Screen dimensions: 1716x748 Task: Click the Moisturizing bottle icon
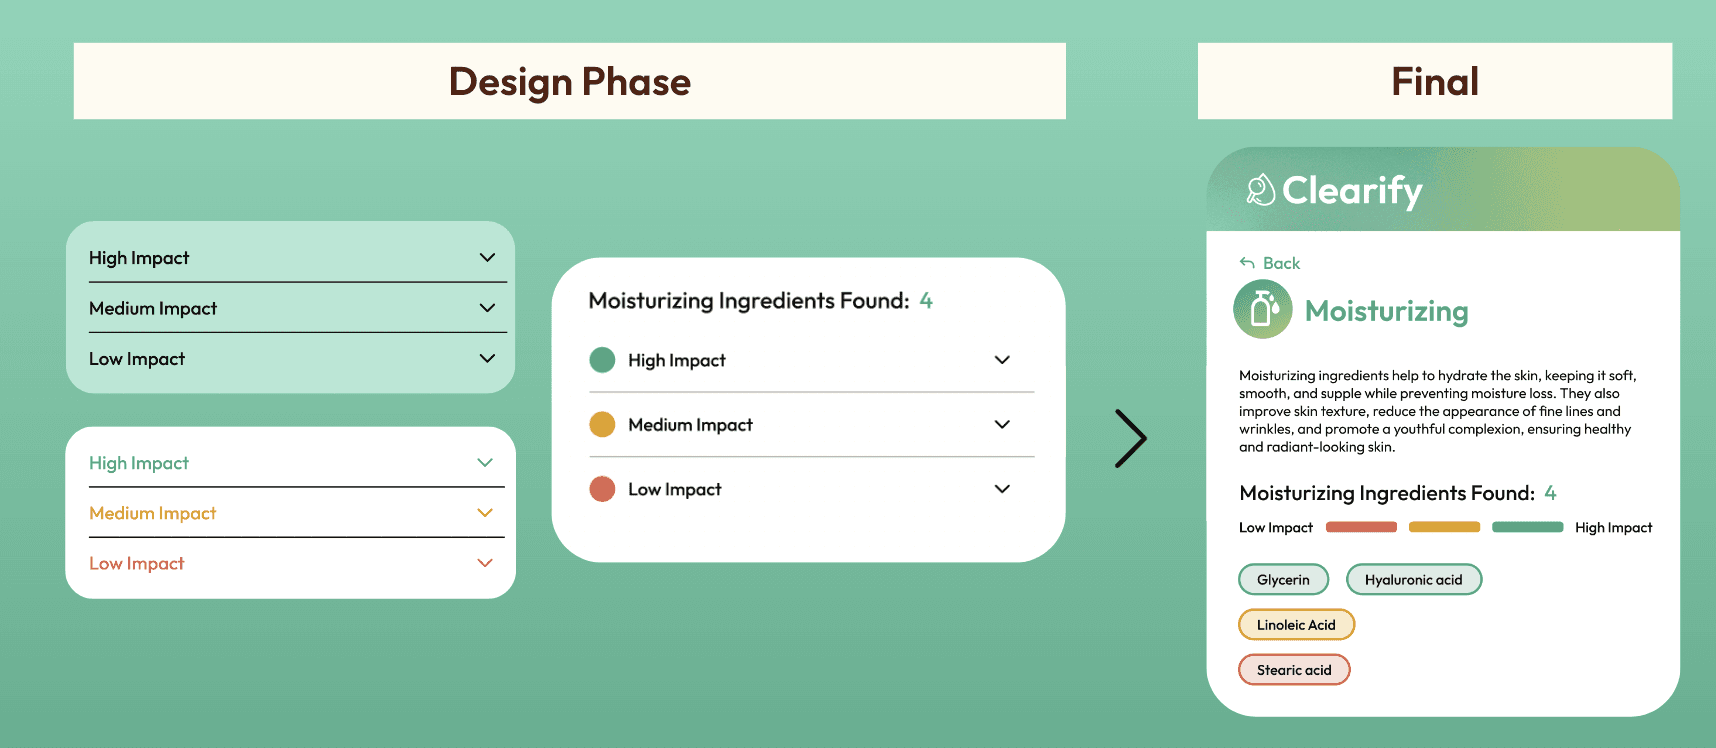1263,310
